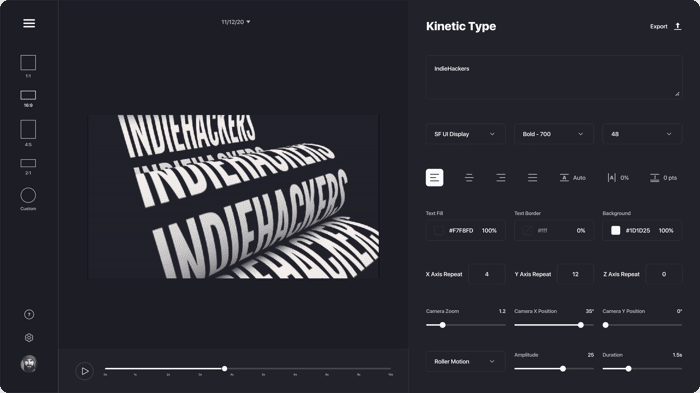Image resolution: width=700 pixels, height=393 pixels.
Task: Pick the 4:5 portrait canvas format
Action: coord(28,130)
